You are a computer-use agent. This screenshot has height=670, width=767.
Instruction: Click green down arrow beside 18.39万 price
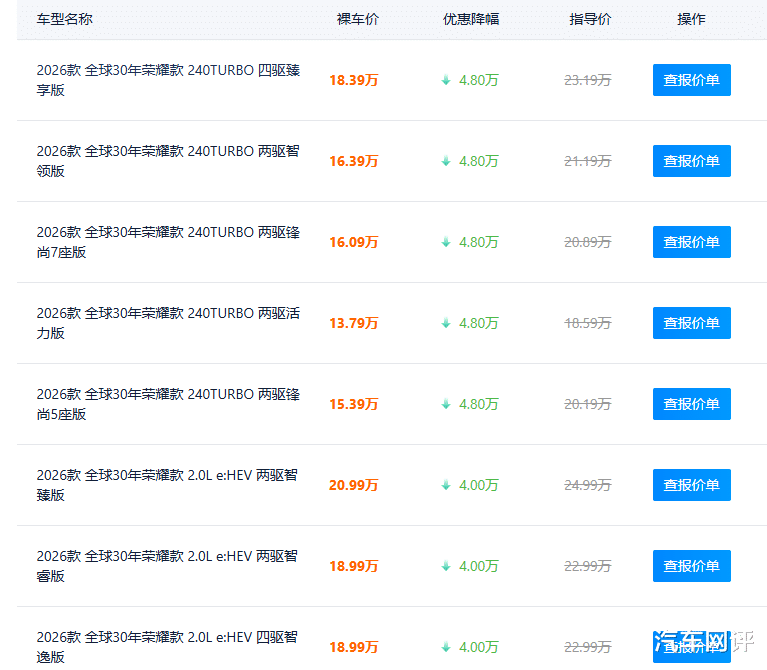click(446, 80)
